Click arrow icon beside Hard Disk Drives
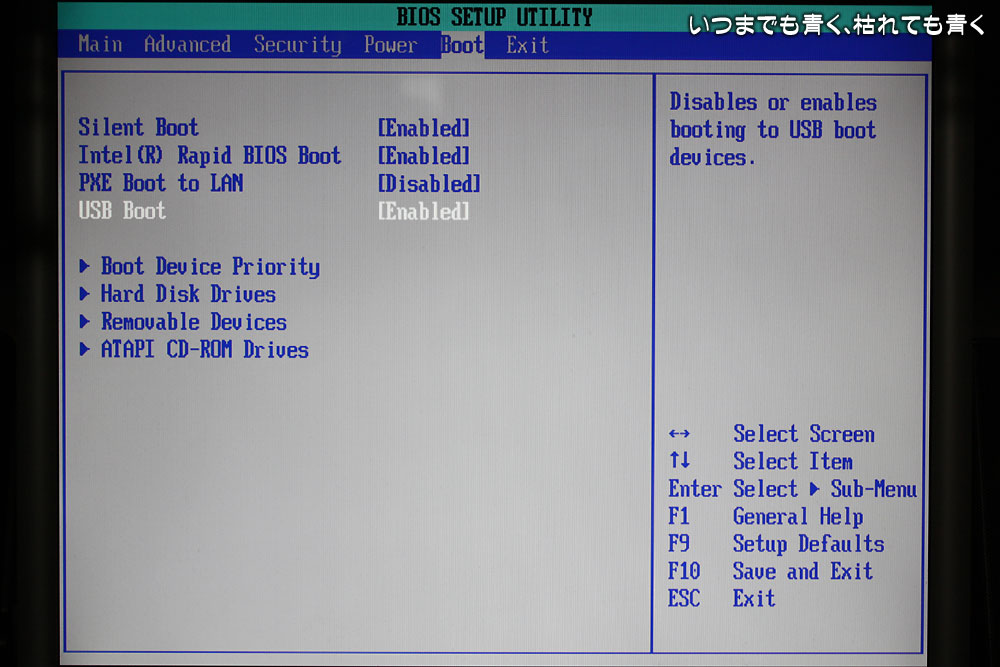Screen dimensions: 1000x667 85,295
